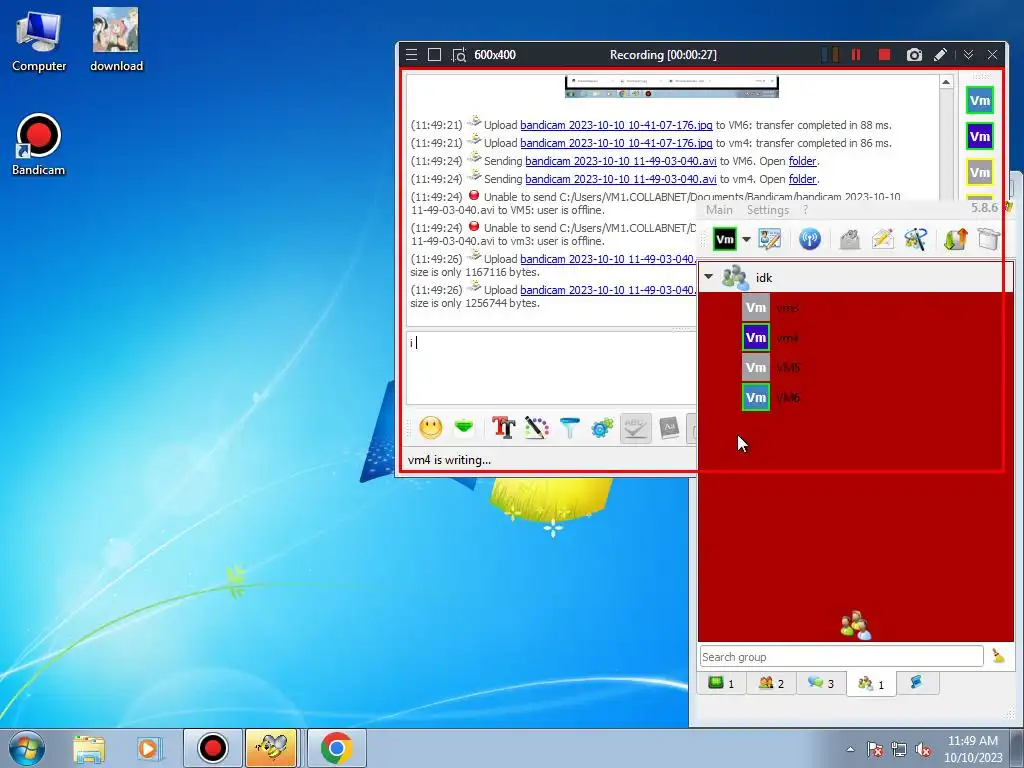The height and width of the screenshot is (768, 1024).
Task: Click the users with tools manage icon
Action: [x=916, y=239]
